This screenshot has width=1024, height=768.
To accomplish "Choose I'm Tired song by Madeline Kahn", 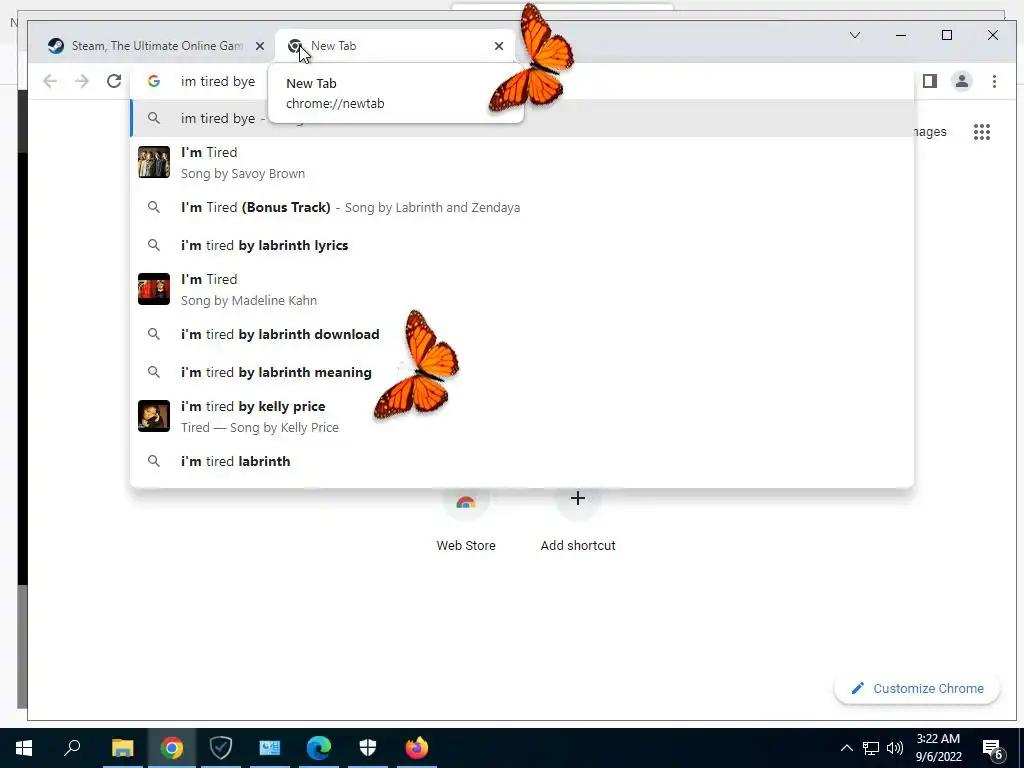I will (x=522, y=289).
